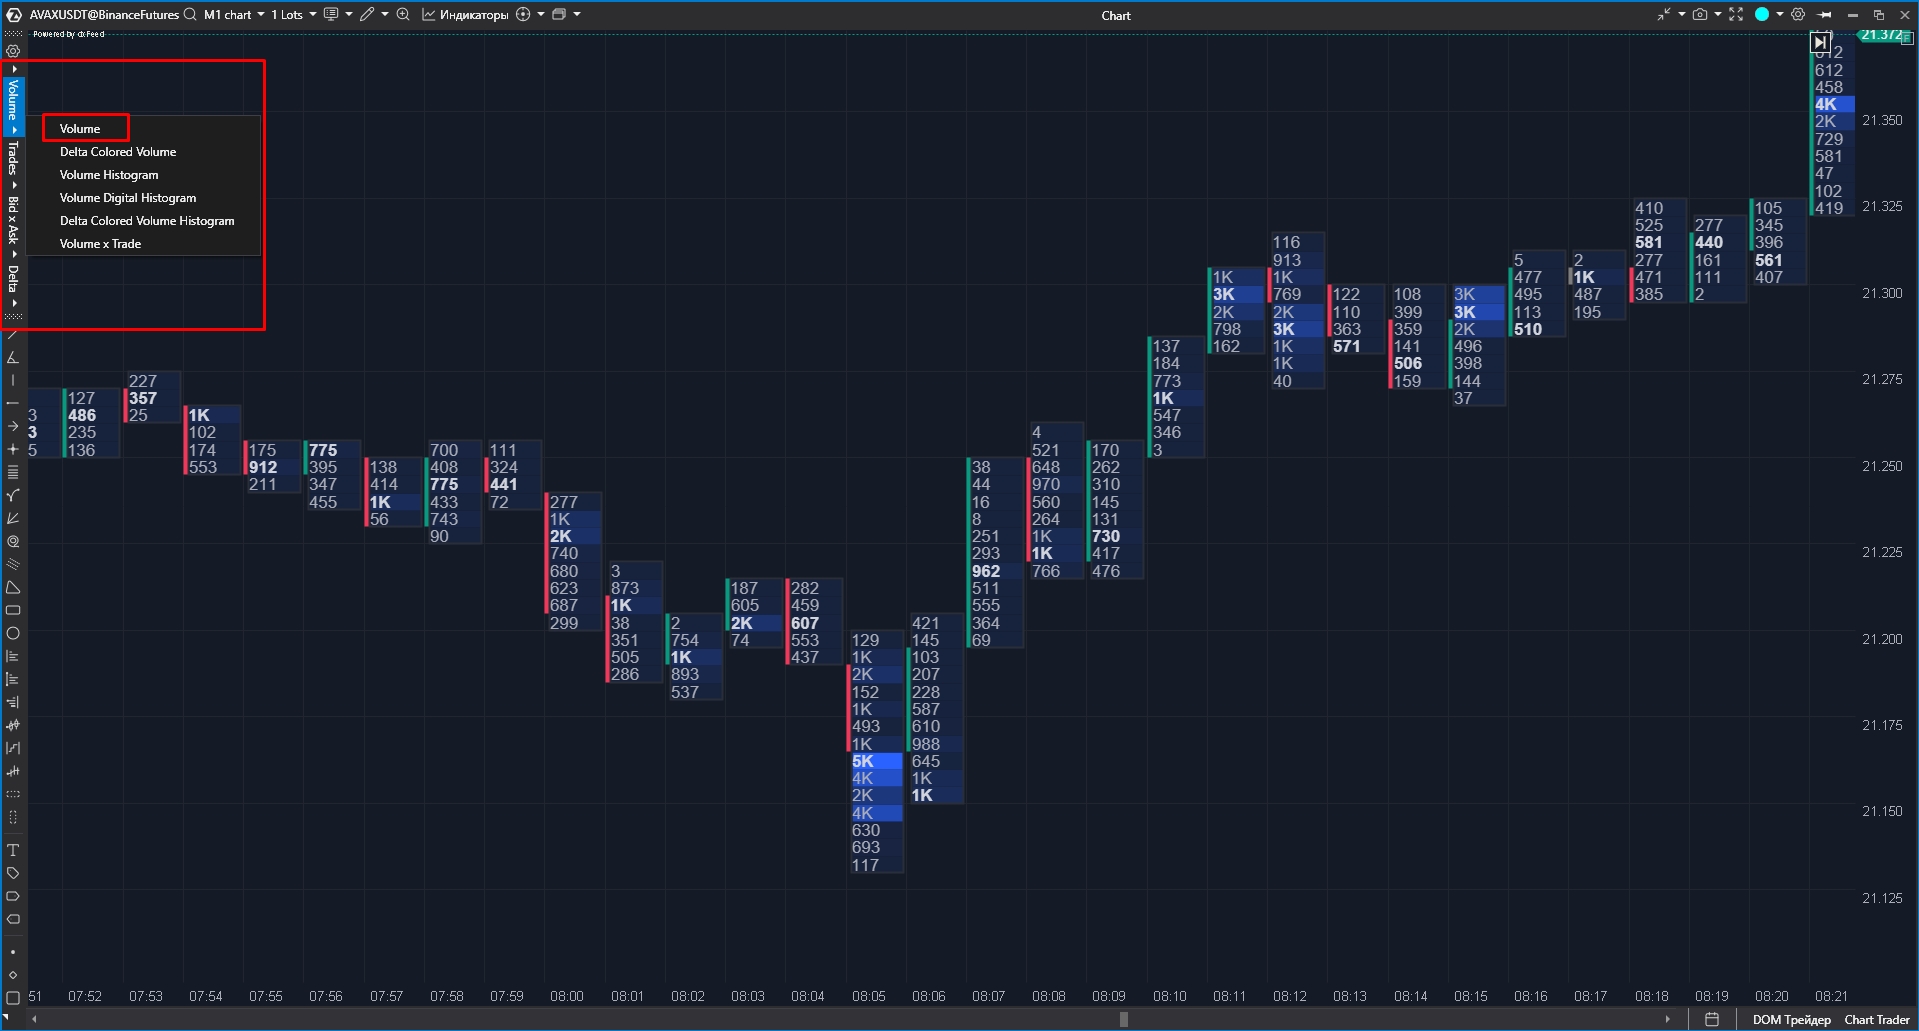Choose Delta Colored Volume menu entry

tap(118, 152)
